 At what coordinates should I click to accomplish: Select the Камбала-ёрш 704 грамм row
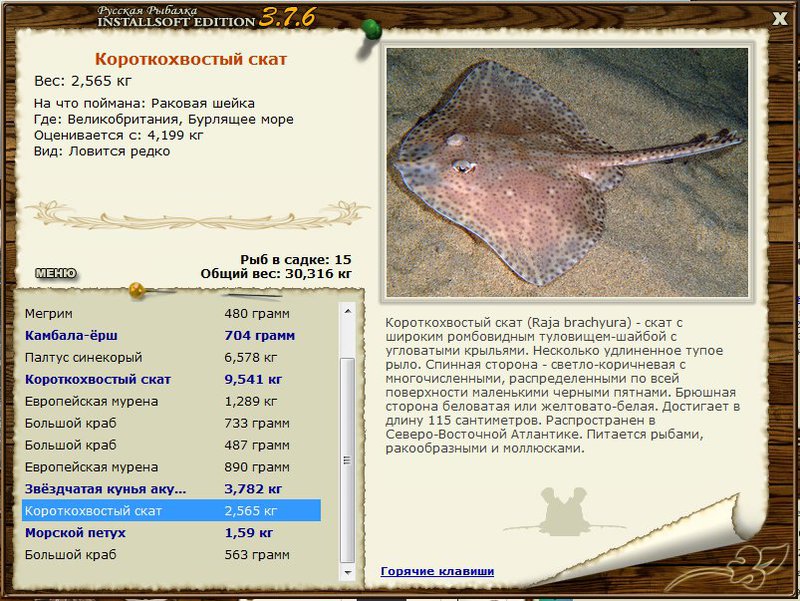pyautogui.click(x=171, y=335)
